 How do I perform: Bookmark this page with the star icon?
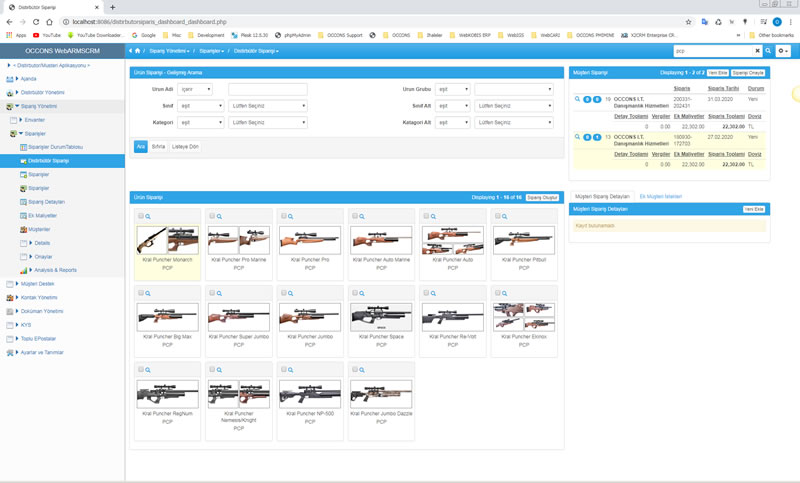pos(688,22)
